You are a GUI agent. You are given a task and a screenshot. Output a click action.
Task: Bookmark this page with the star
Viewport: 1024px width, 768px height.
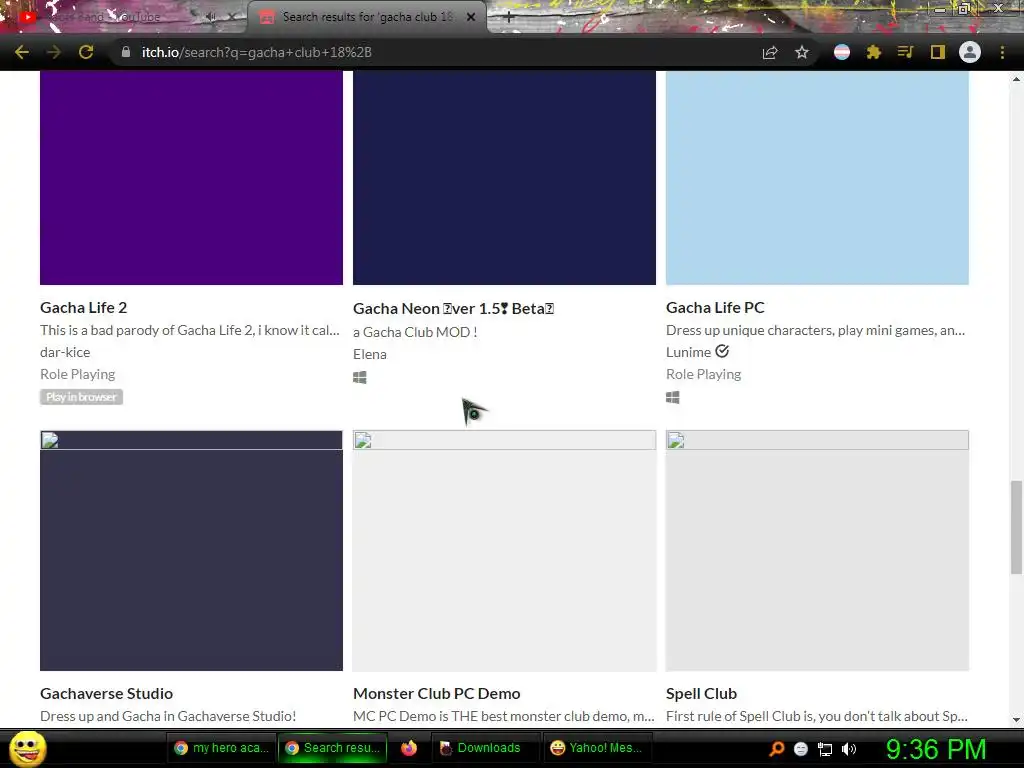click(x=802, y=52)
